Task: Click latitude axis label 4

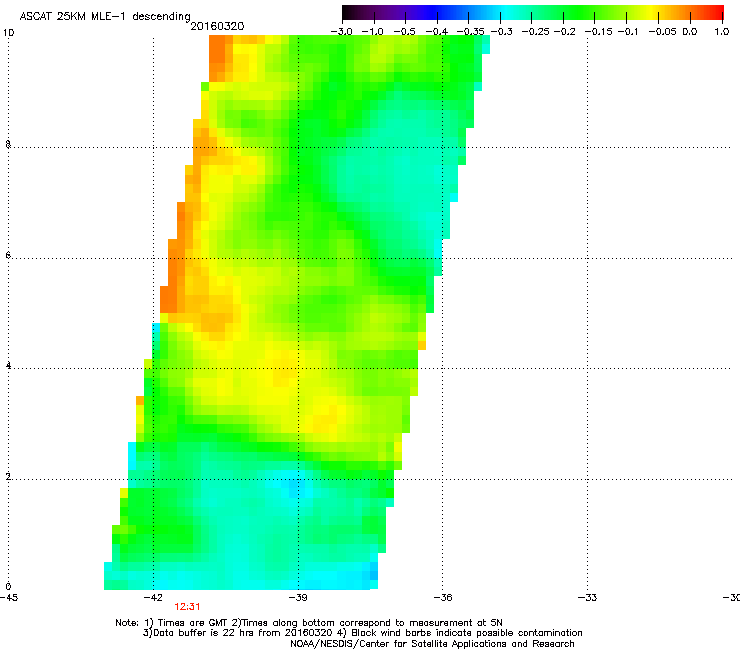Action: (8, 366)
